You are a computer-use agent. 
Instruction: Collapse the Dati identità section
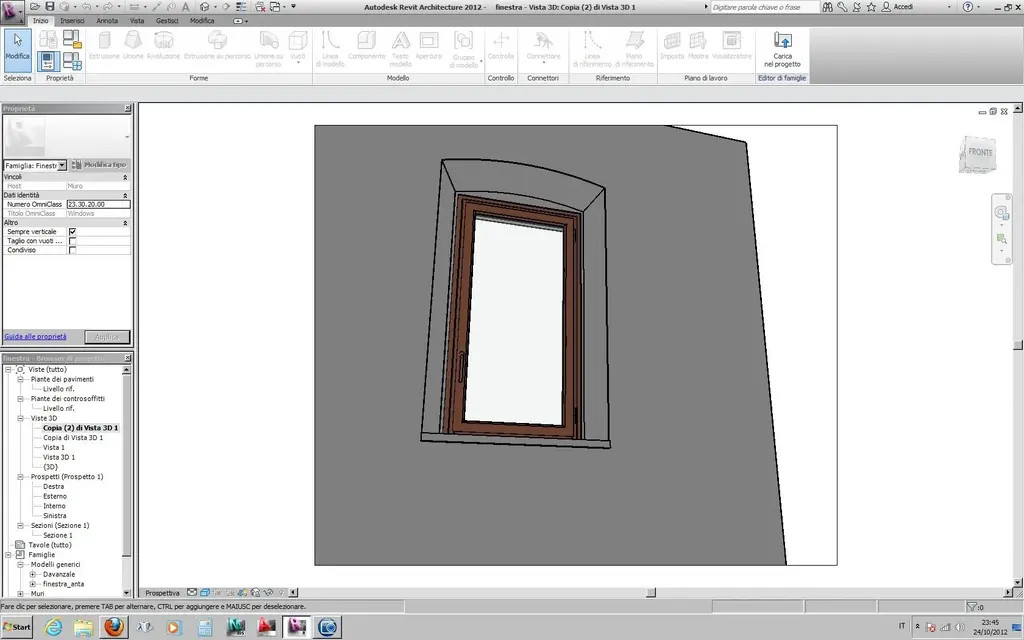point(125,195)
